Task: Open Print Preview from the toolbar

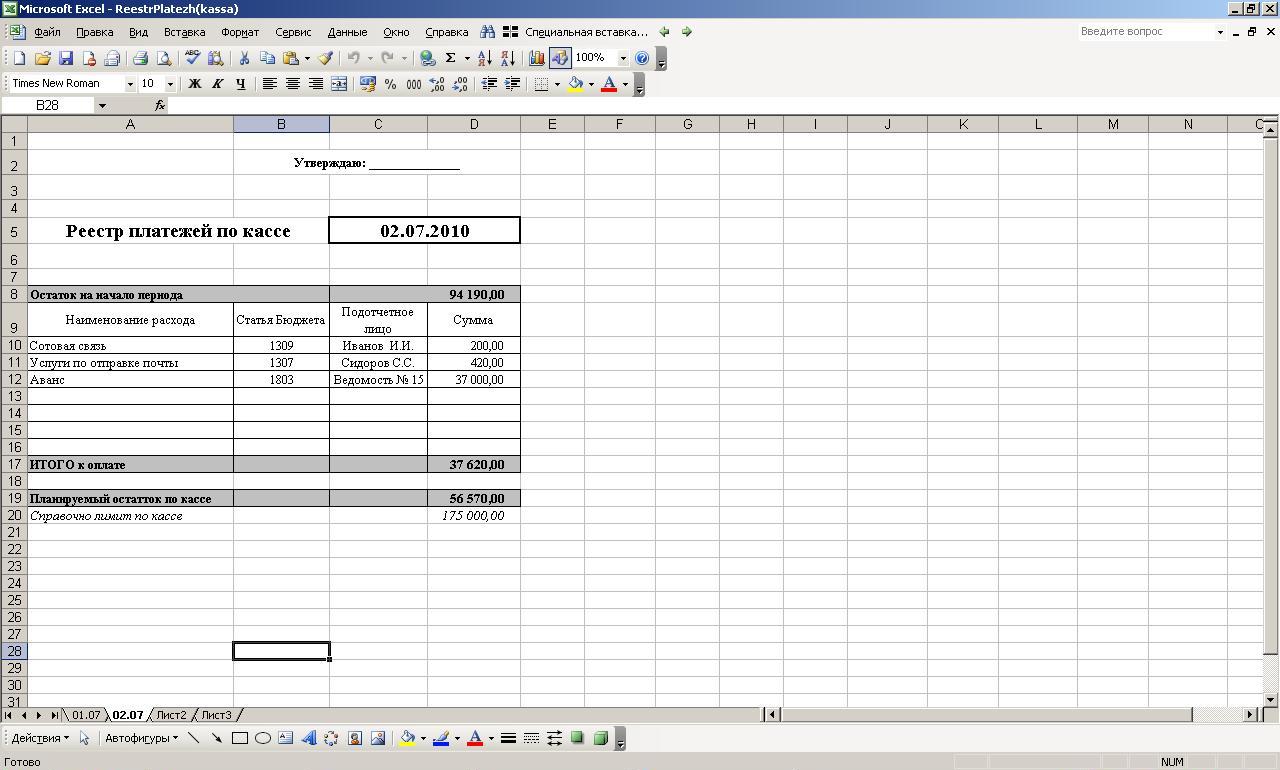Action: click(164, 58)
